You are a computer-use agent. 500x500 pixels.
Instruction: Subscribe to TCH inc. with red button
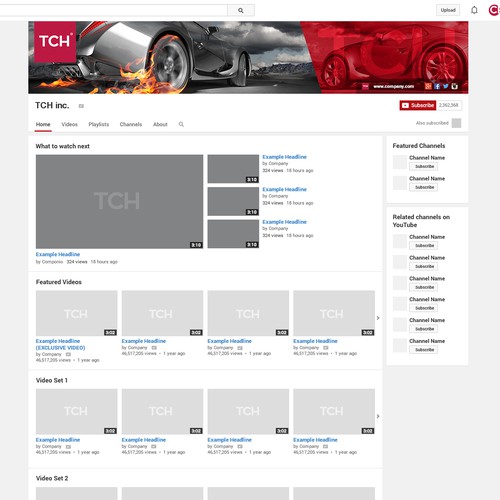418,105
